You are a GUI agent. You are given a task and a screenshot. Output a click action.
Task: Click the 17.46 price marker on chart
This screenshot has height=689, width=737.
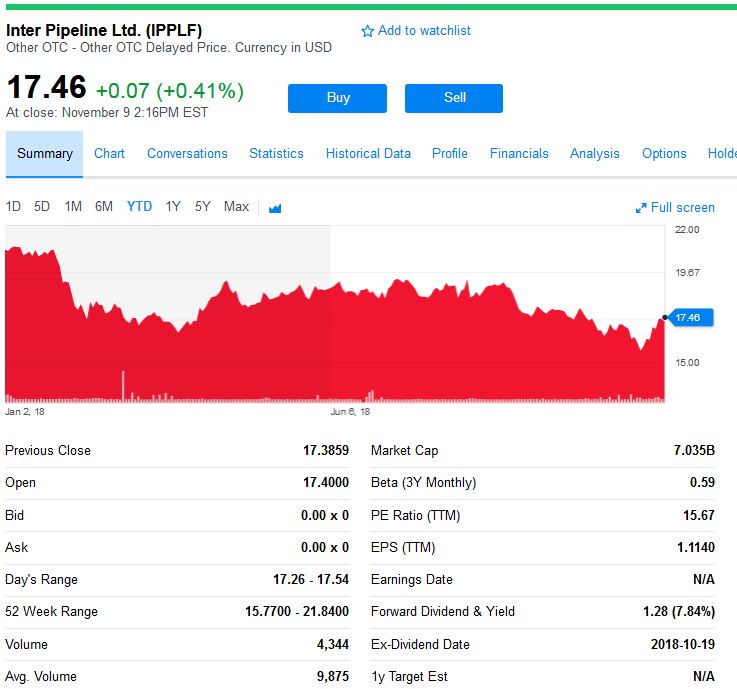point(691,318)
